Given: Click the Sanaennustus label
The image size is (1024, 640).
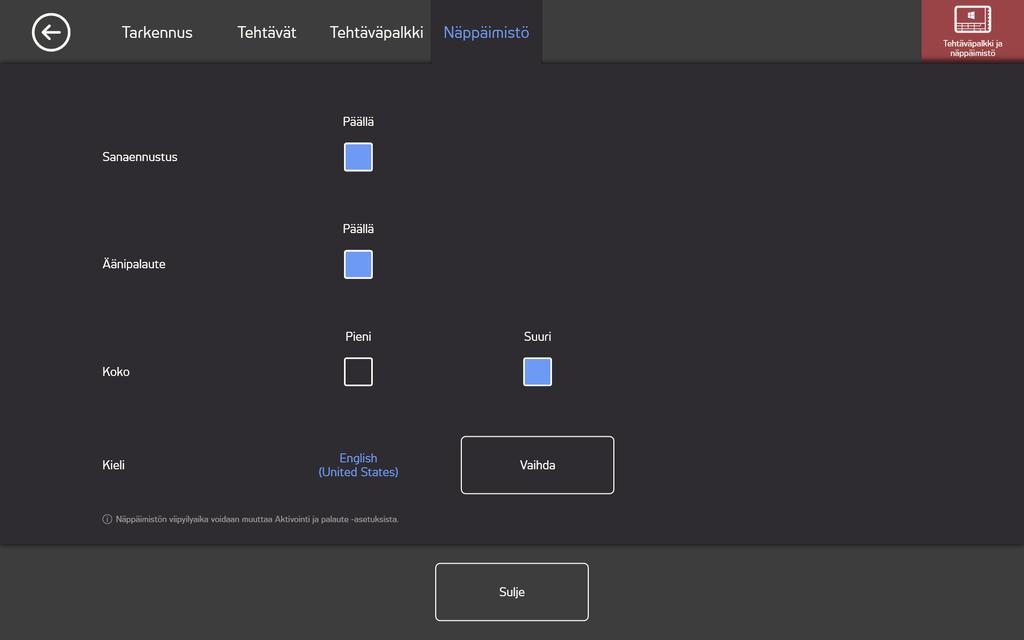Looking at the screenshot, I should pos(140,157).
